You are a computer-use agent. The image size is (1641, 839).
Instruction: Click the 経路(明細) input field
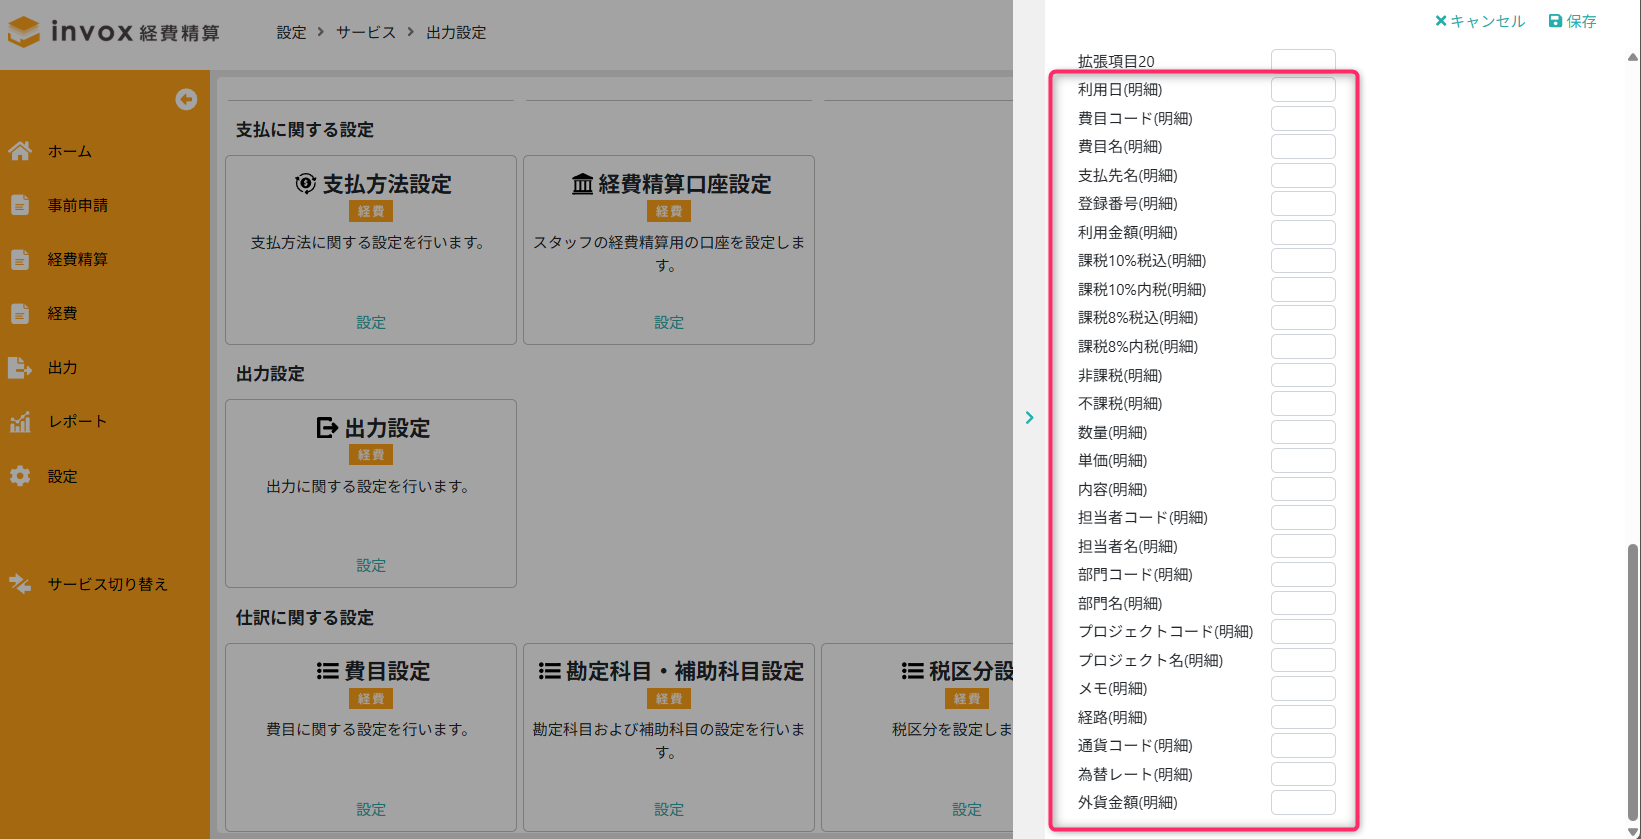tap(1303, 717)
